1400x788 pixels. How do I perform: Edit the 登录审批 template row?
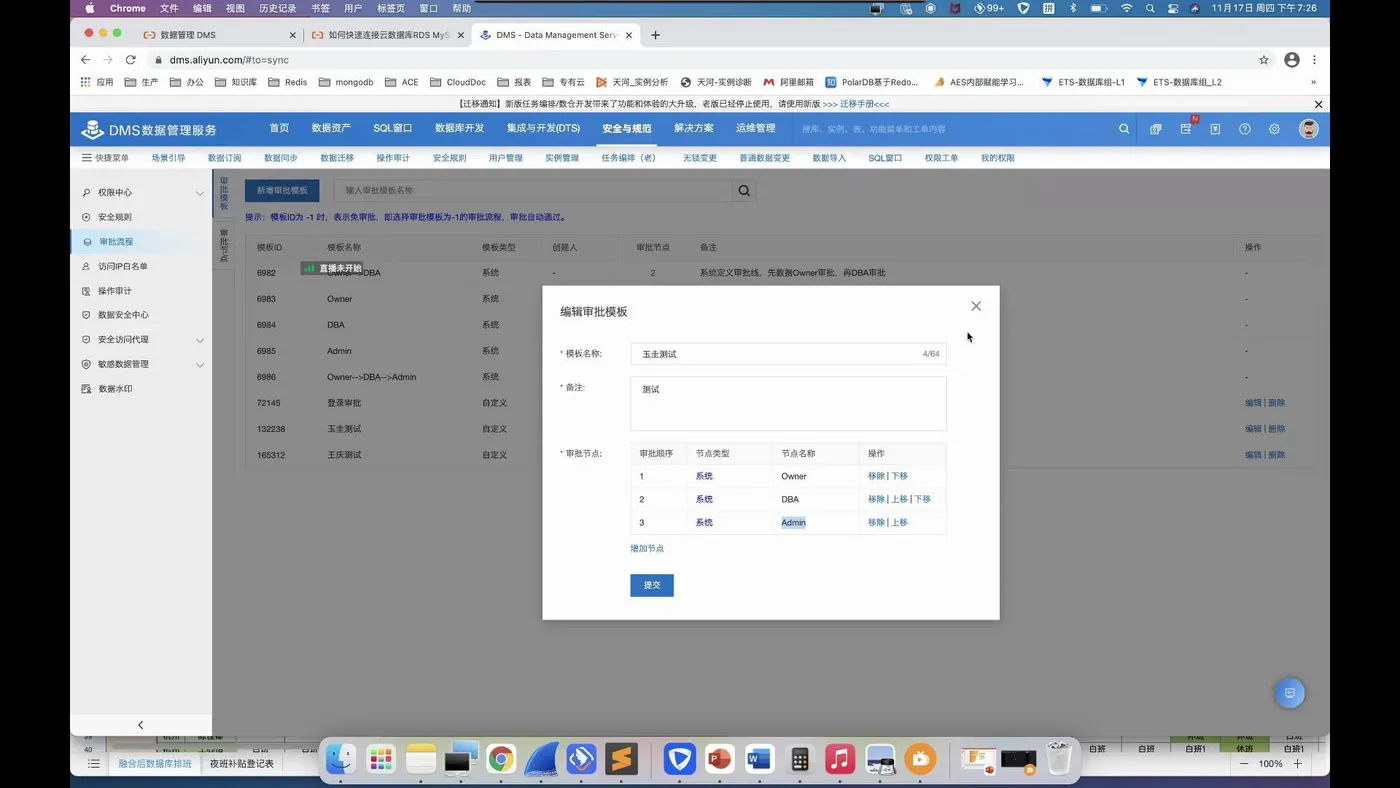[x=1253, y=403]
